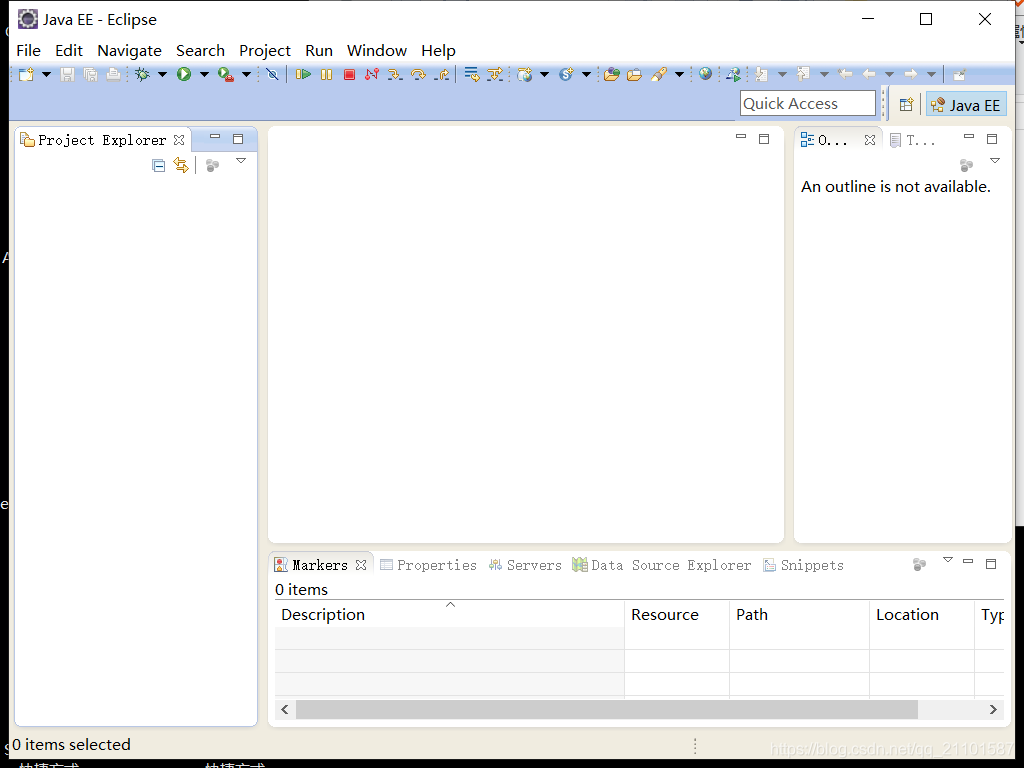This screenshot has width=1024, height=768.
Task: Sort by the Description column header
Action: [322, 614]
